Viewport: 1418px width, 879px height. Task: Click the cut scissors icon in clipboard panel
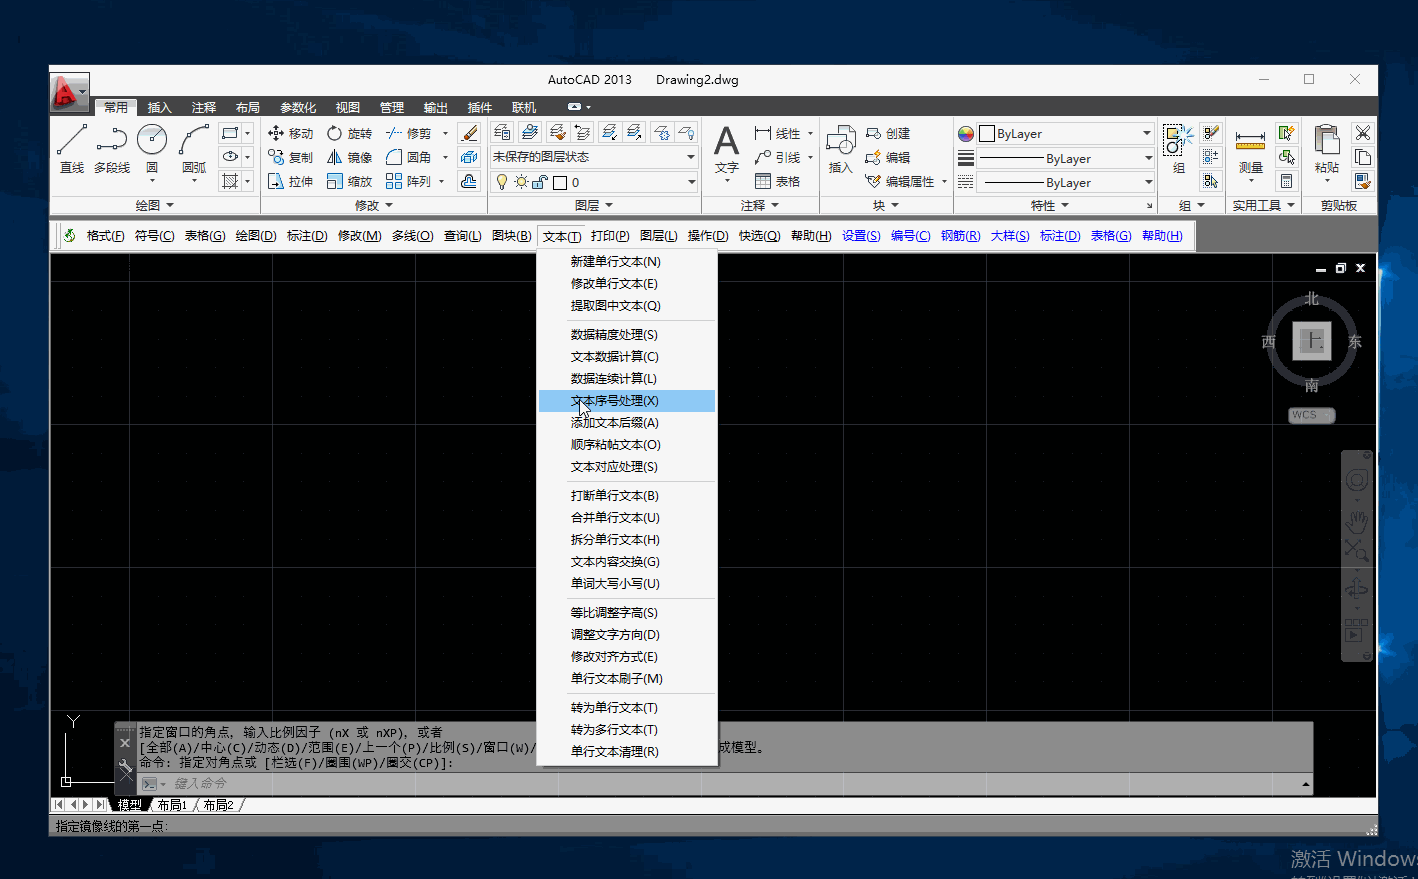click(1362, 133)
